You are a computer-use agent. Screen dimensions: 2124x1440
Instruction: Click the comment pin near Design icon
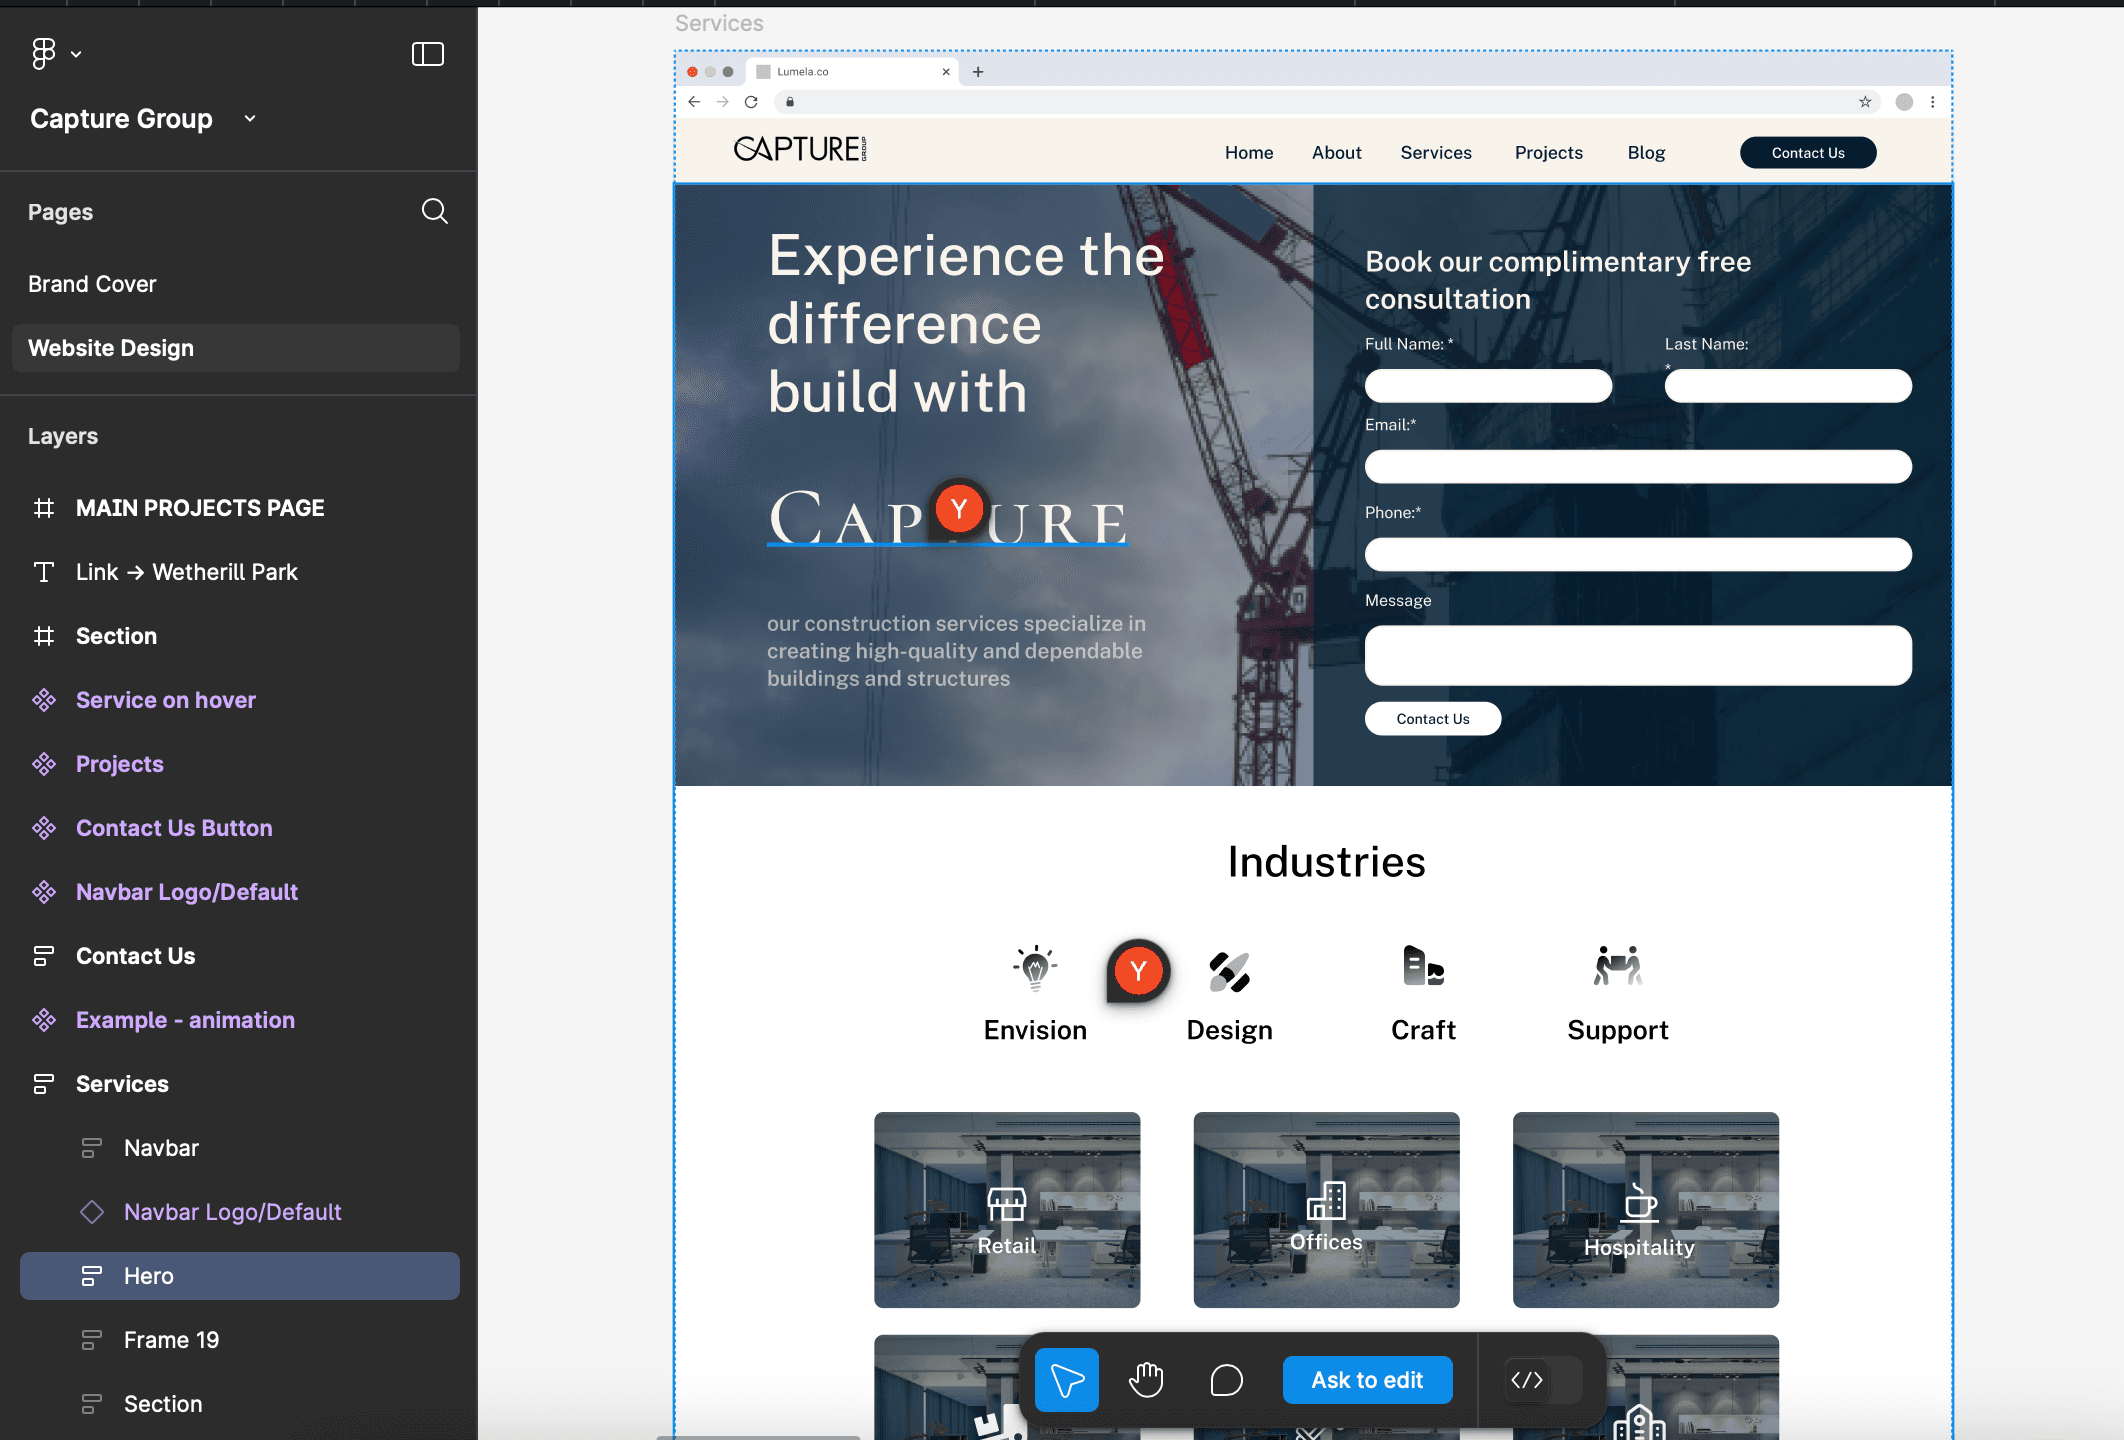point(1138,970)
